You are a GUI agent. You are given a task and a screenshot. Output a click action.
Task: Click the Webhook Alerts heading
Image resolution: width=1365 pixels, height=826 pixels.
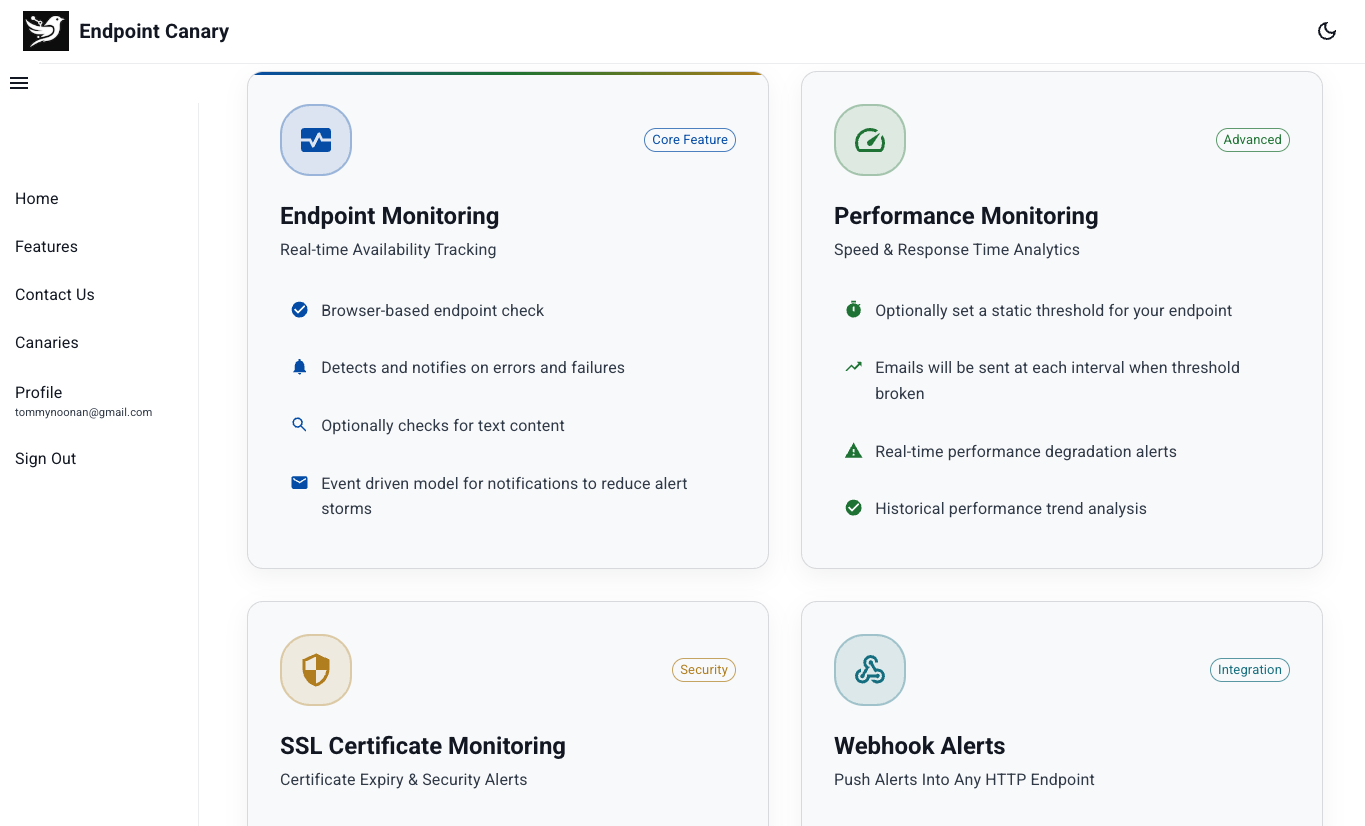tap(919, 746)
